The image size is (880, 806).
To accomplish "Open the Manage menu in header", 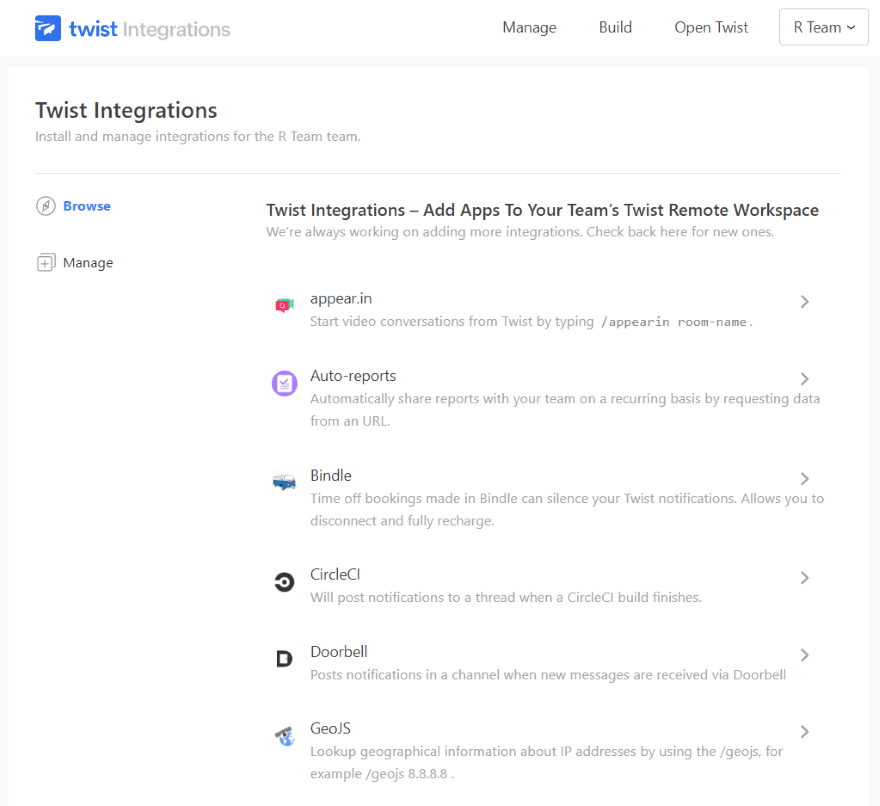I will (x=529, y=28).
